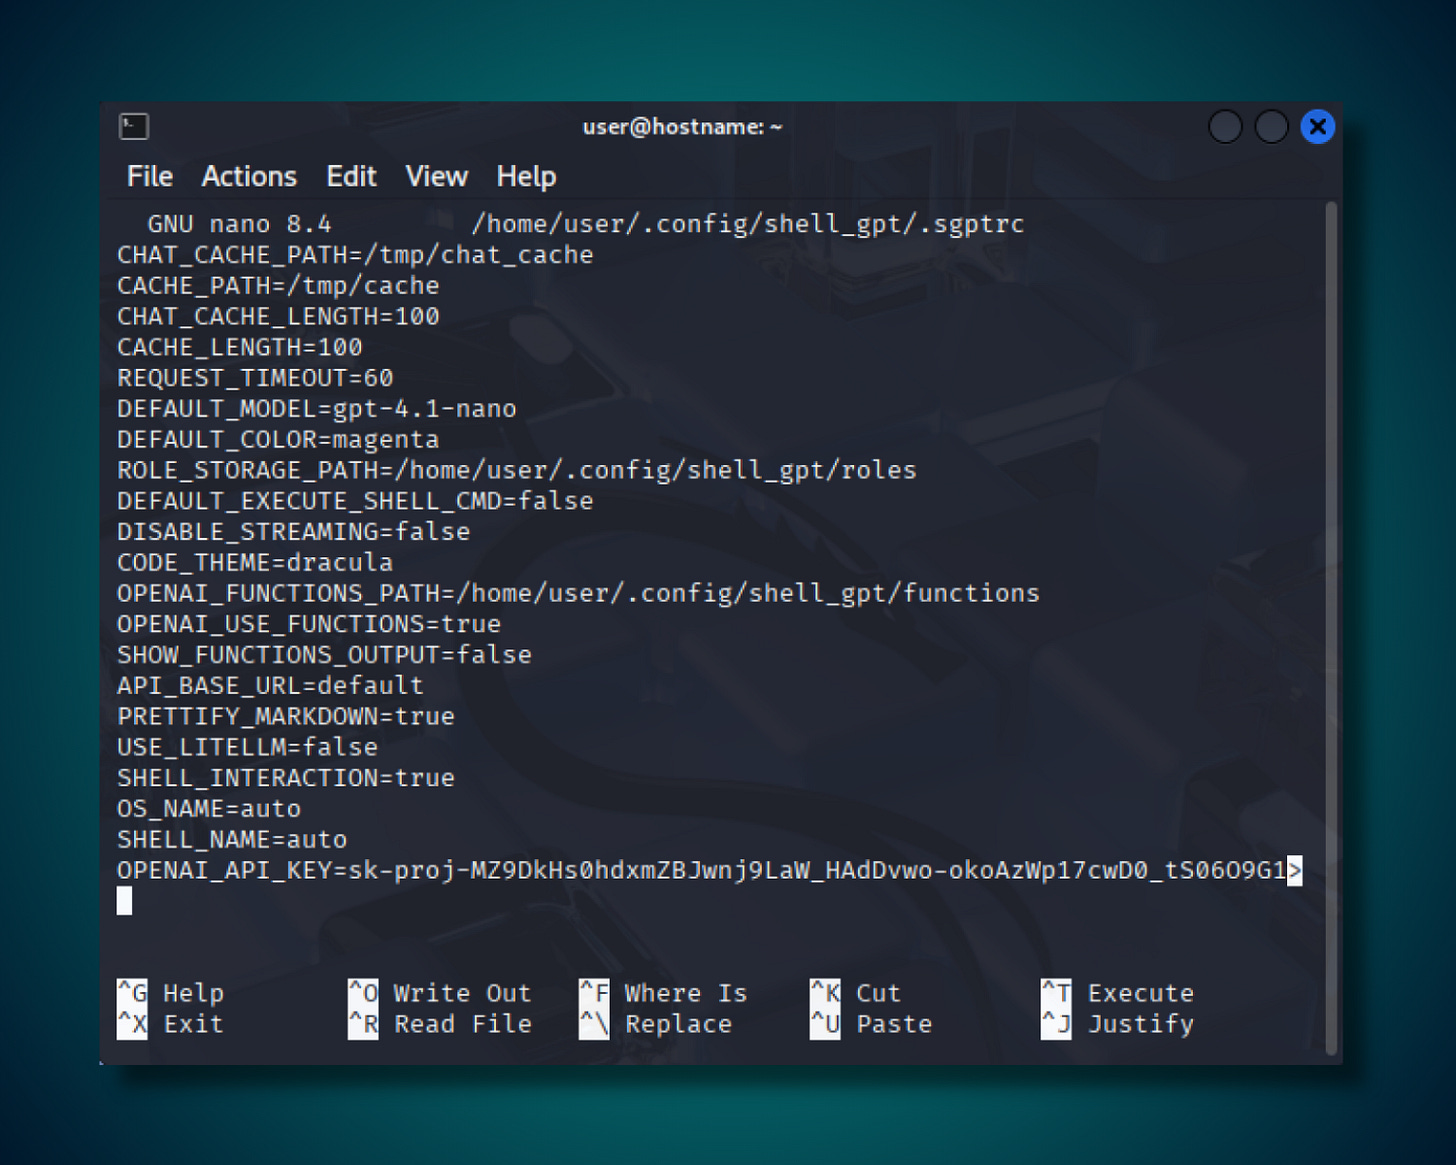Click the ^J Justify key indicator
The width and height of the screenshot is (1456, 1165).
tap(1055, 1023)
